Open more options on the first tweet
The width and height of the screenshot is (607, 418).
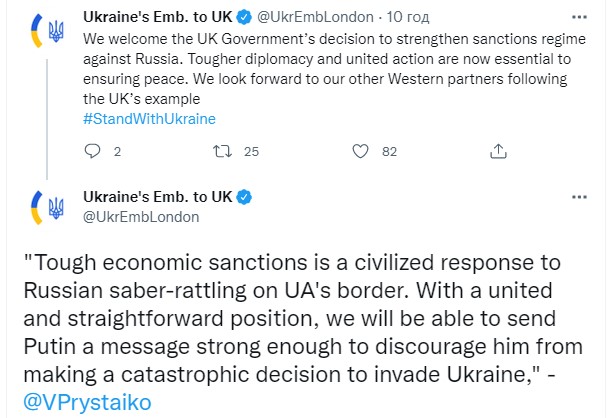click(x=579, y=17)
